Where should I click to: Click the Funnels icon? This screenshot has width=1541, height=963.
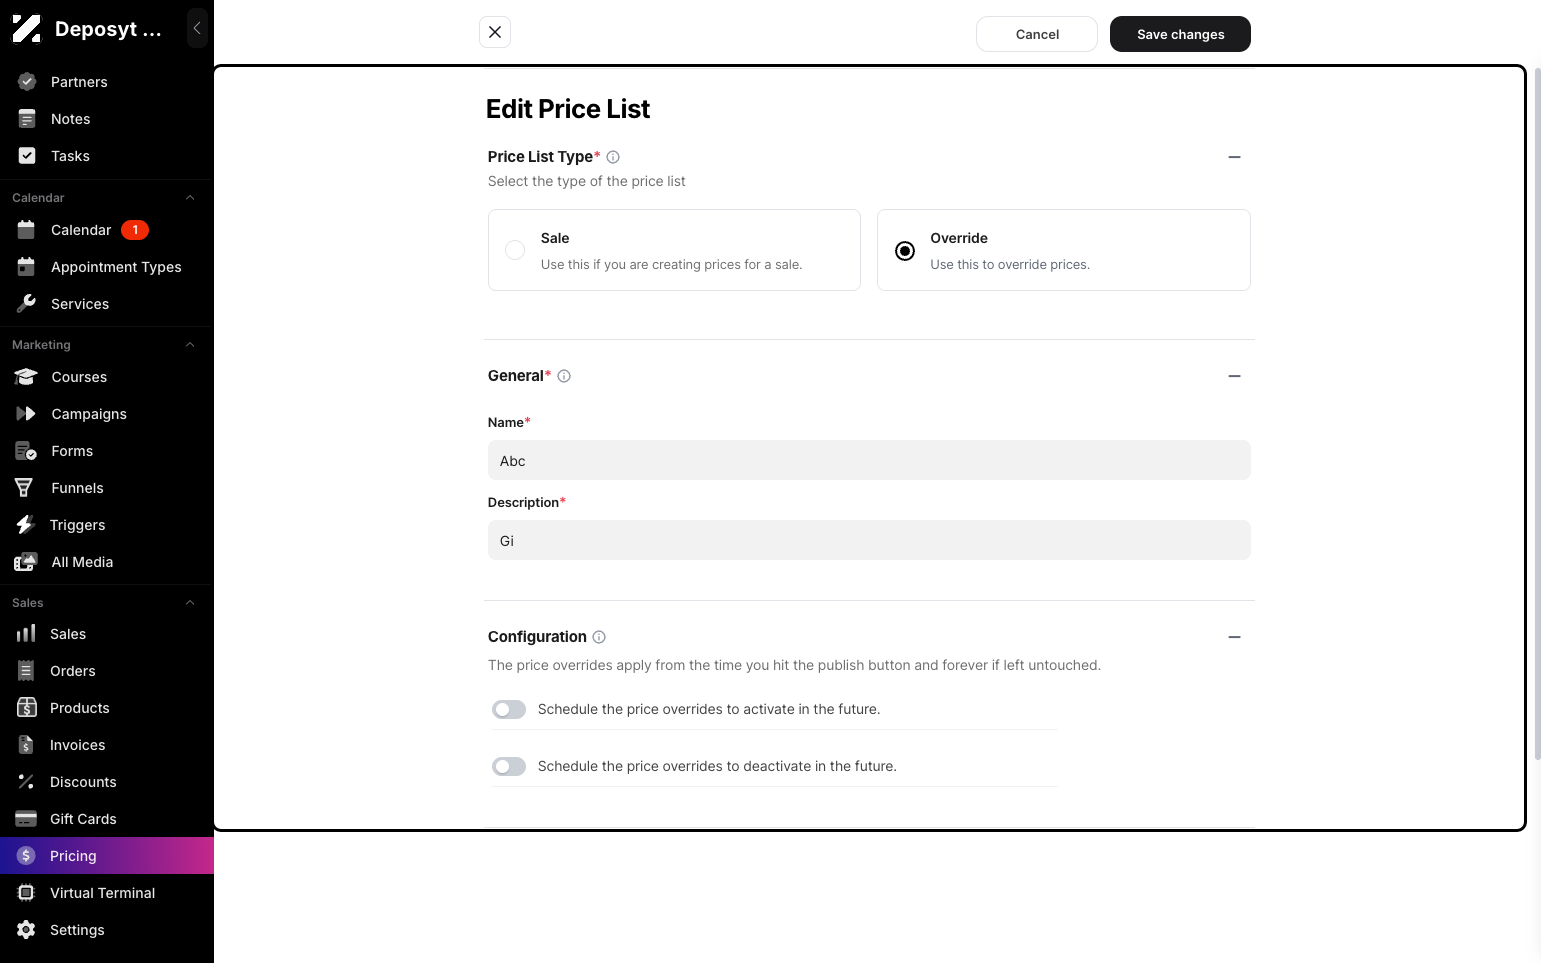[x=24, y=488]
